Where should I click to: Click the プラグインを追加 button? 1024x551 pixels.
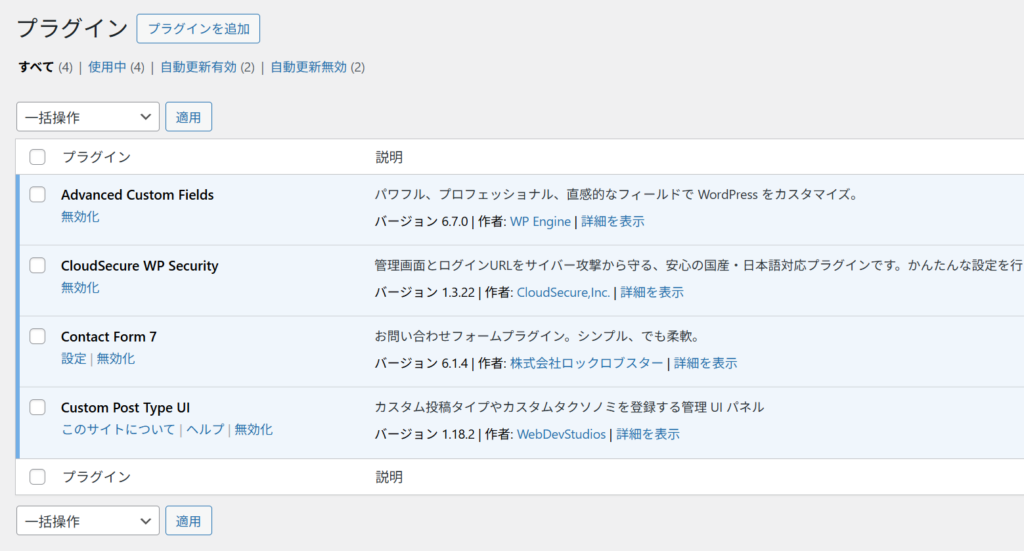pyautogui.click(x=198, y=29)
